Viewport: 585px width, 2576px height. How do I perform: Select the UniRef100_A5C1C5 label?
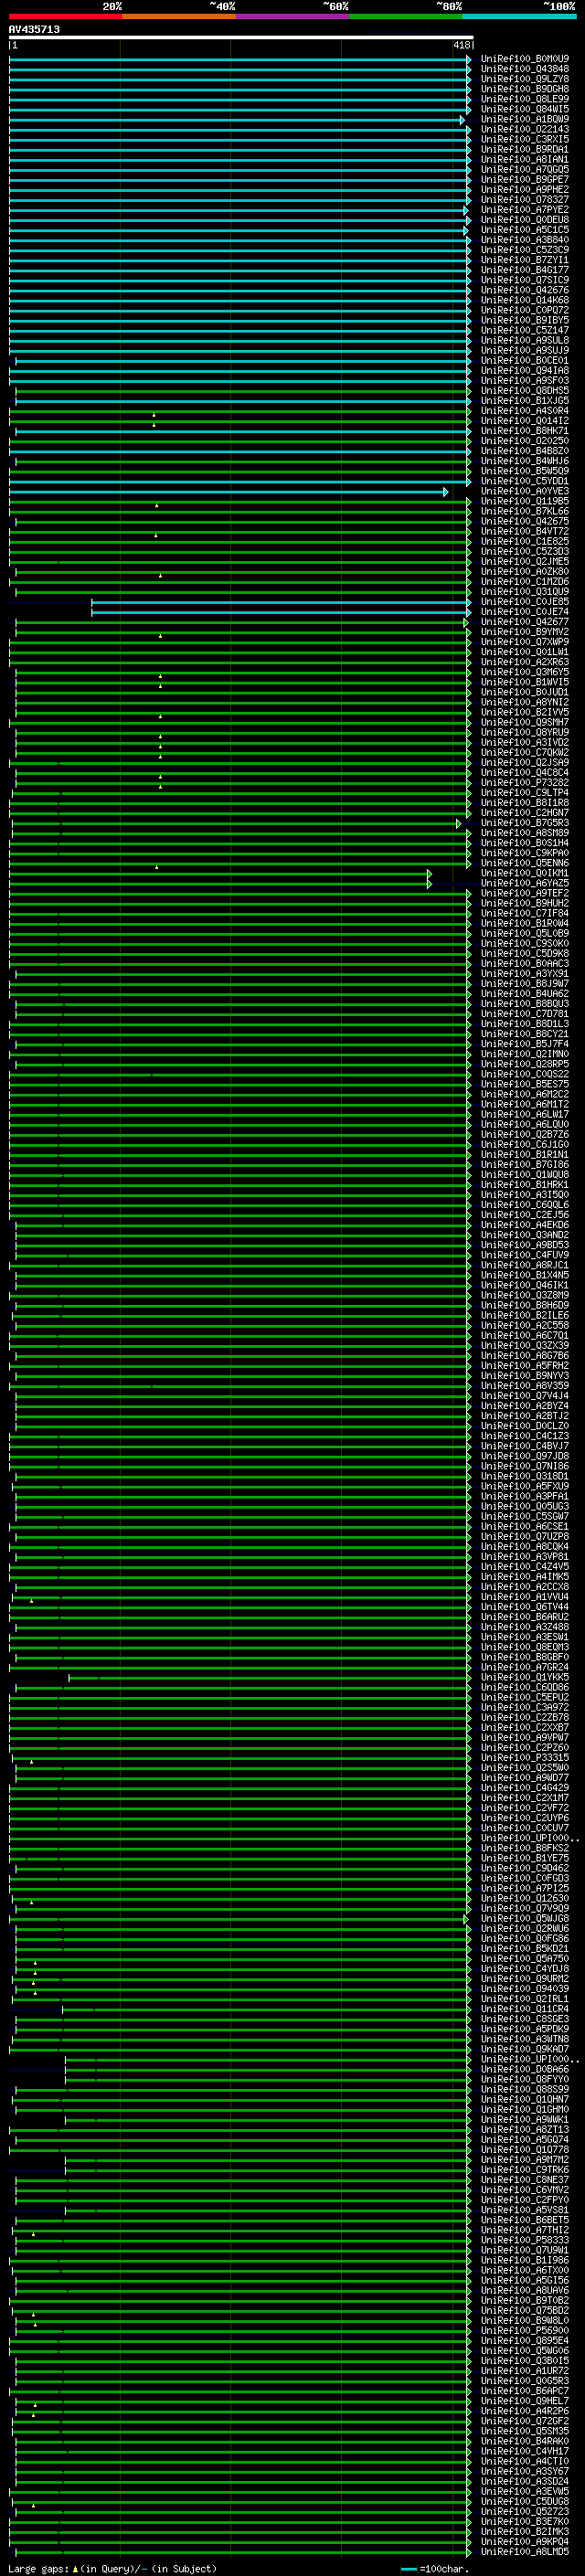(525, 230)
